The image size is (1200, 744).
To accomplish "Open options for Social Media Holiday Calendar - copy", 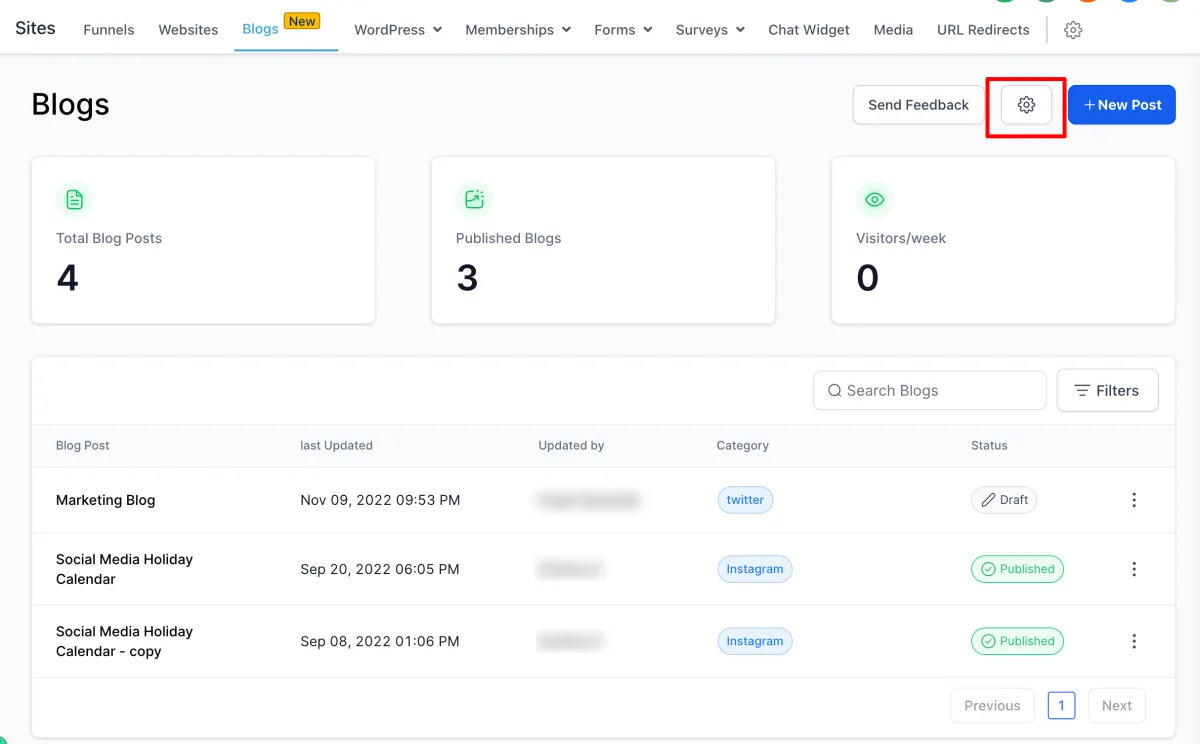I will point(1133,641).
